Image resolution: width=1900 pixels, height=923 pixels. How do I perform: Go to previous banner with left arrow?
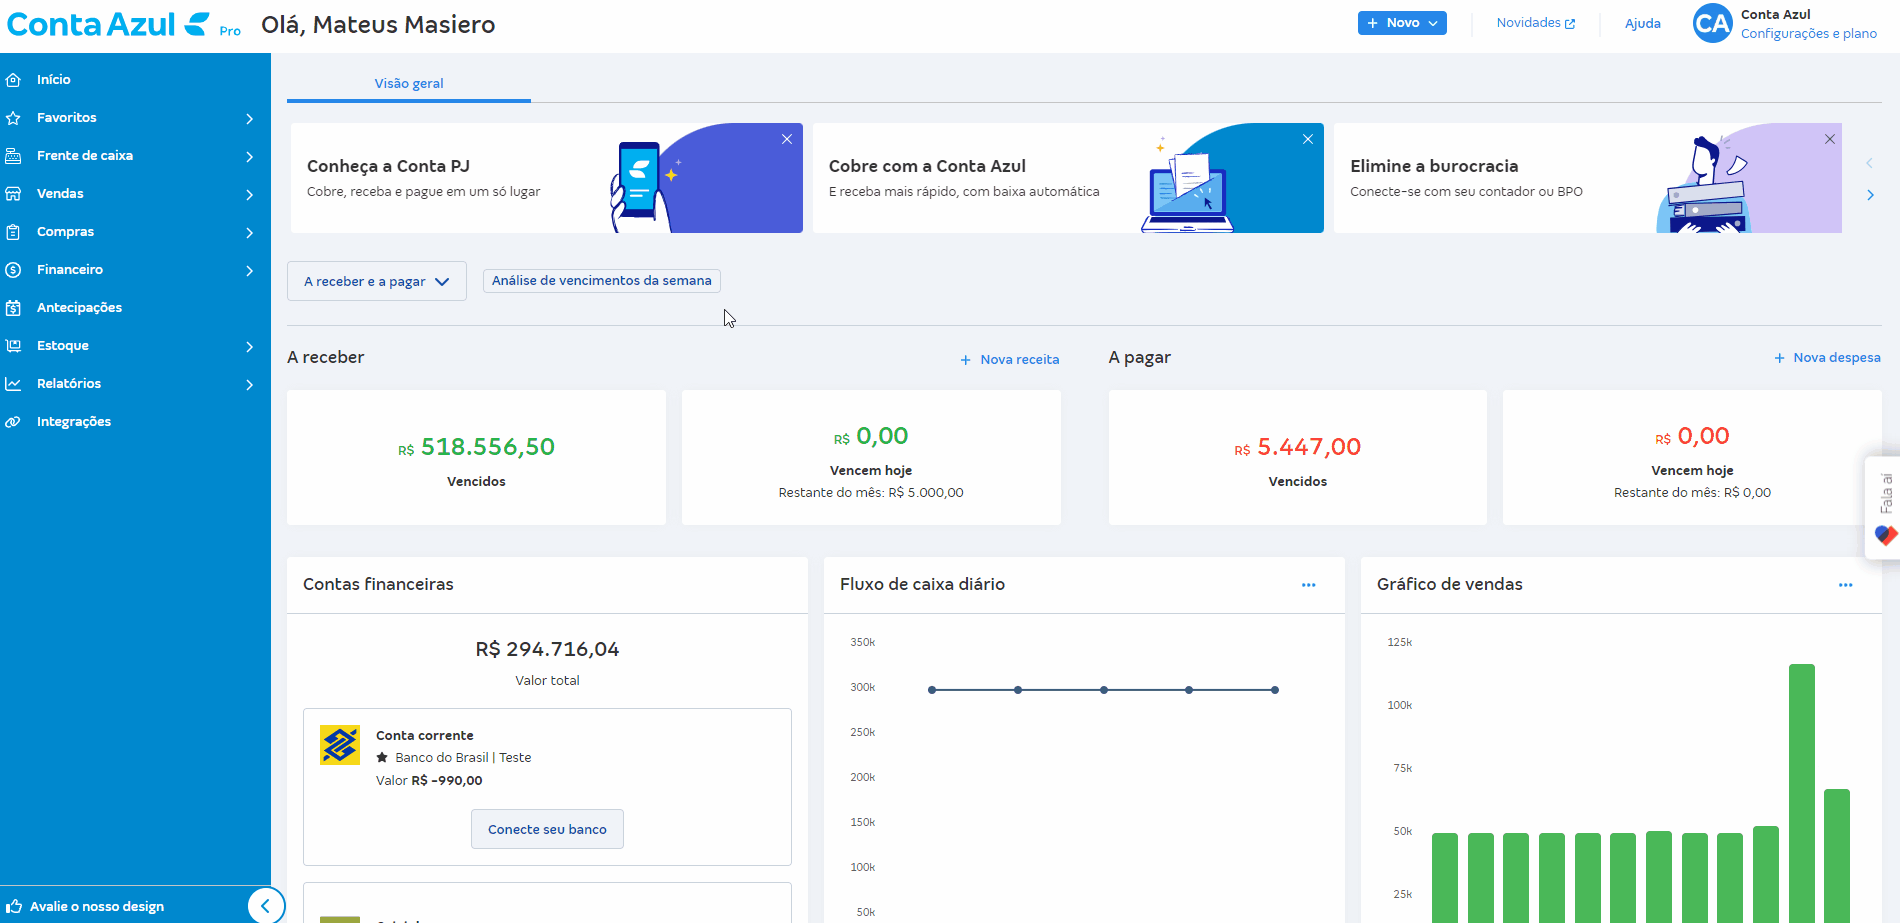click(x=1870, y=163)
